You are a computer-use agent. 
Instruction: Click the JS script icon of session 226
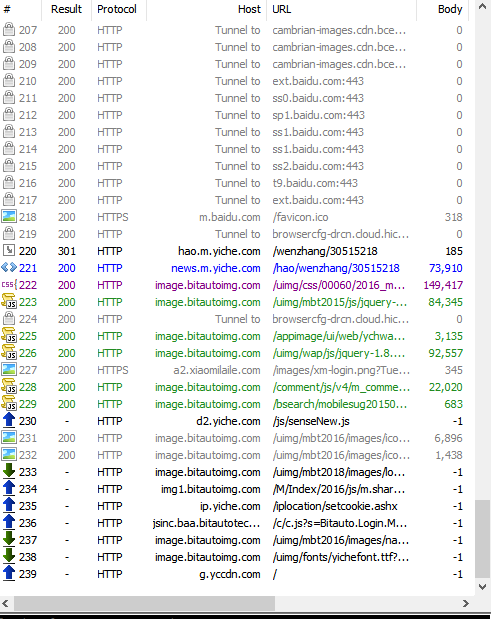[x=9, y=352]
